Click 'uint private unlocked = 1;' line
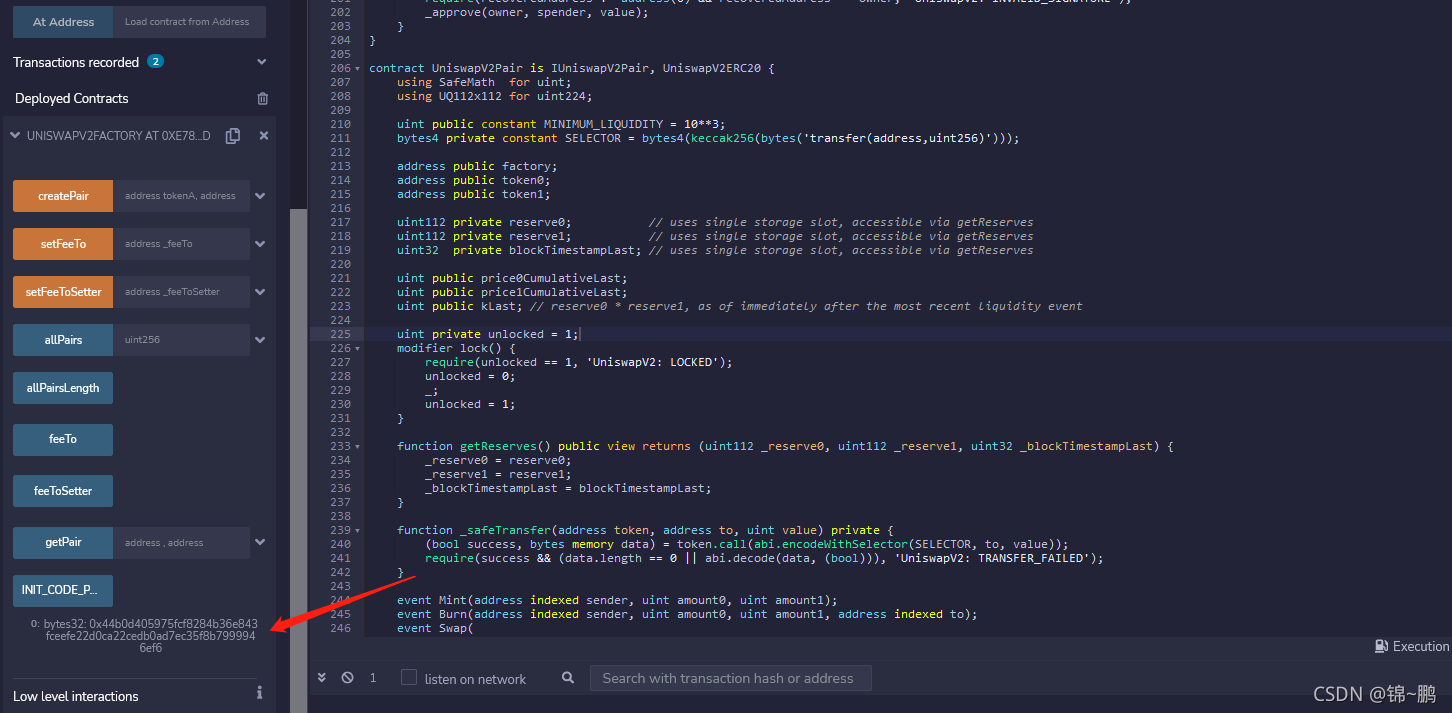 click(x=488, y=334)
